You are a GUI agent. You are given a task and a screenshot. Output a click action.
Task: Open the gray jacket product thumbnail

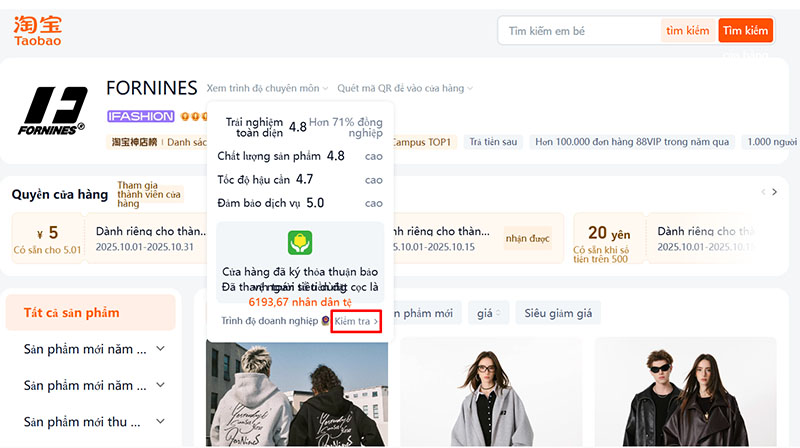point(487,392)
